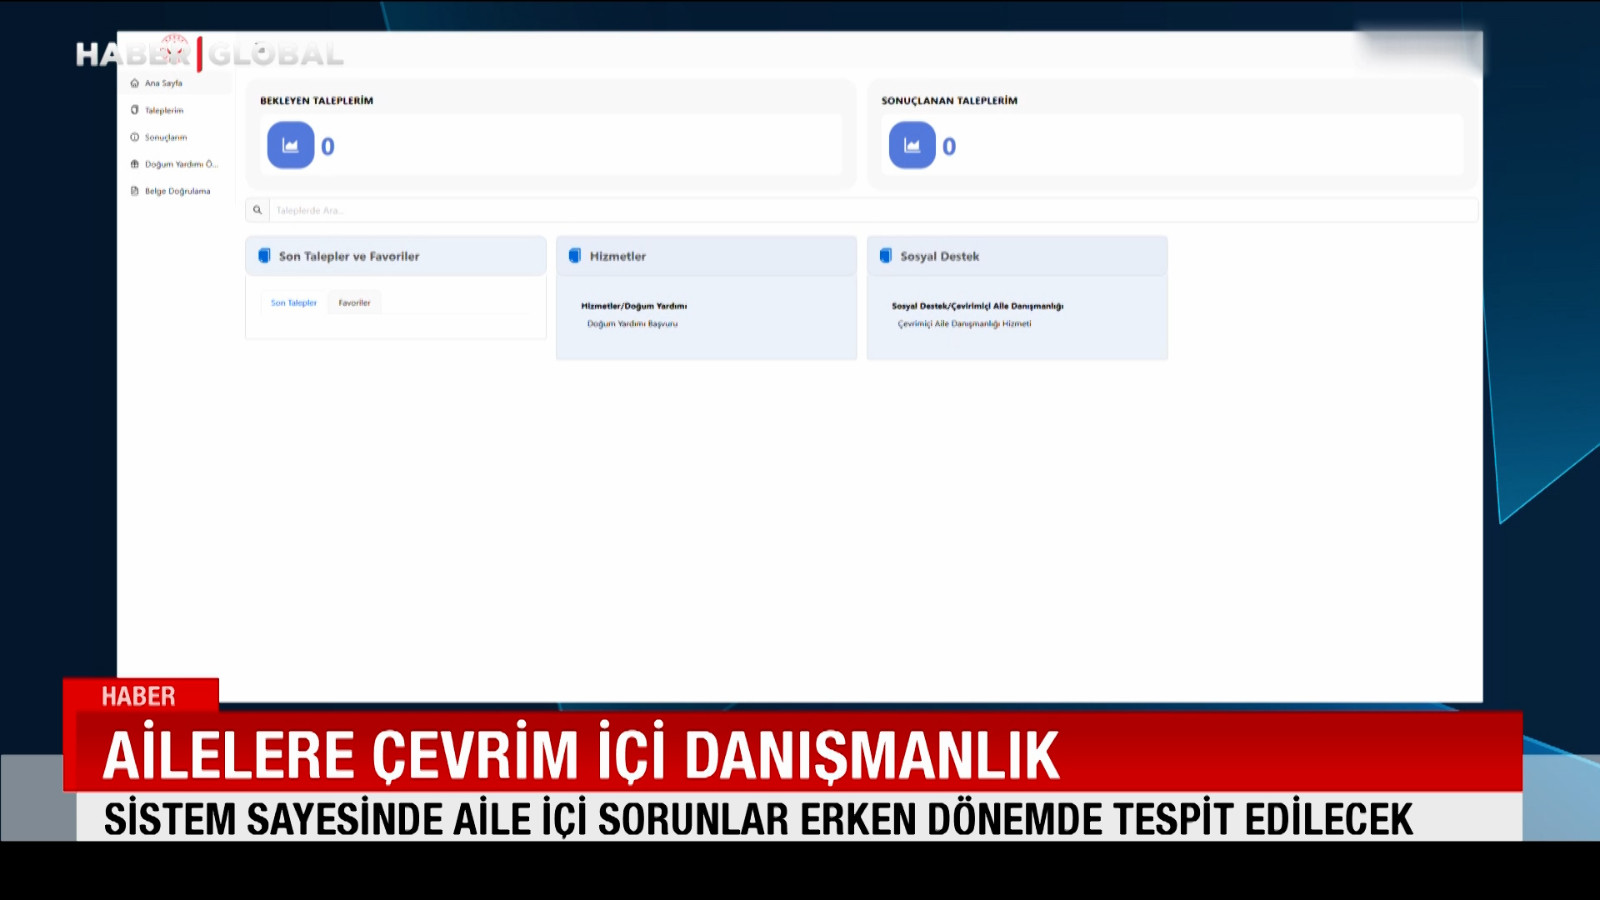The height and width of the screenshot is (900, 1600).
Task: Click the chart icon in Bekleyen Taleplerim
Action: pyautogui.click(x=290, y=144)
